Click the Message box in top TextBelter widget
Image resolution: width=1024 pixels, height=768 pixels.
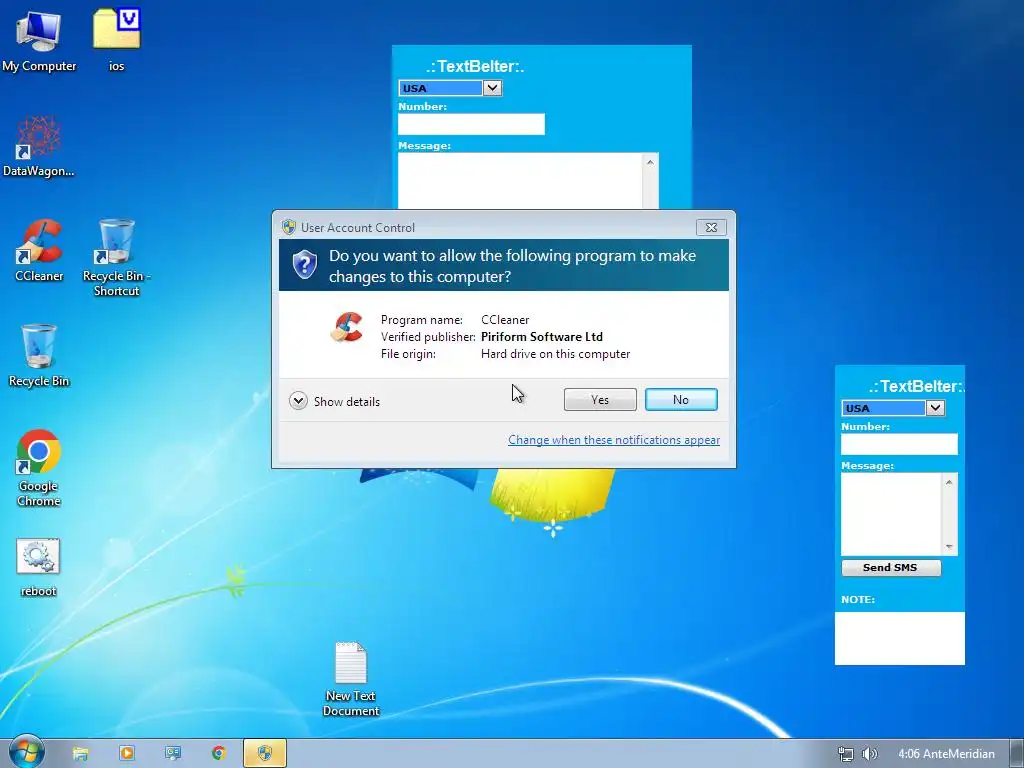(520, 181)
